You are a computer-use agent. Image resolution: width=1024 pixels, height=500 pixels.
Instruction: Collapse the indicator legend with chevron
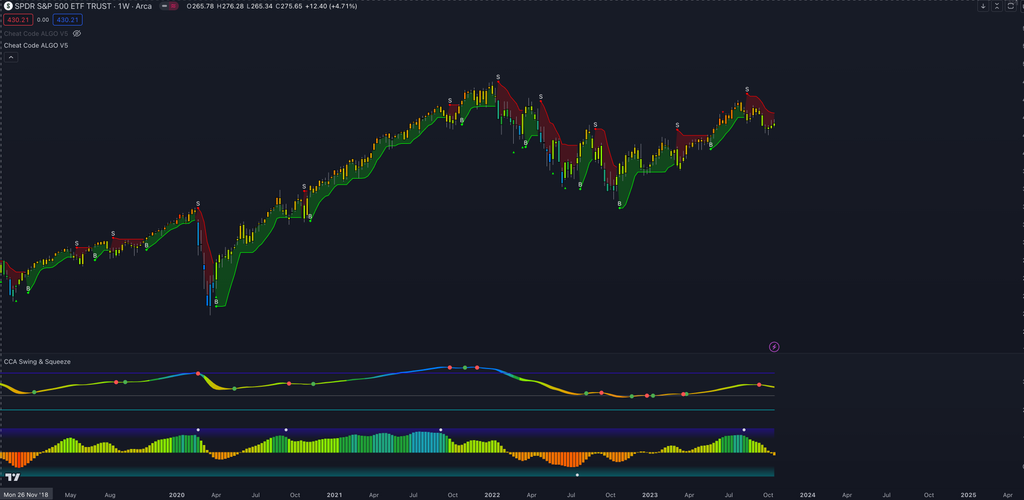[11, 57]
